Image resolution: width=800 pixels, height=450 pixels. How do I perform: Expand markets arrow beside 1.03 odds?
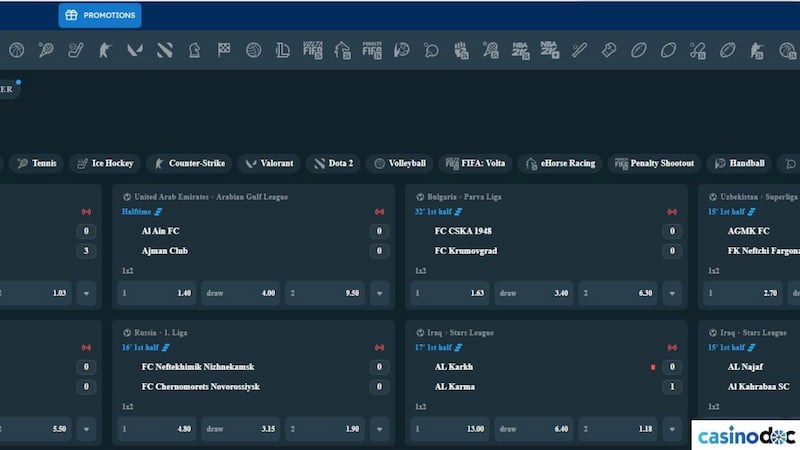point(86,293)
